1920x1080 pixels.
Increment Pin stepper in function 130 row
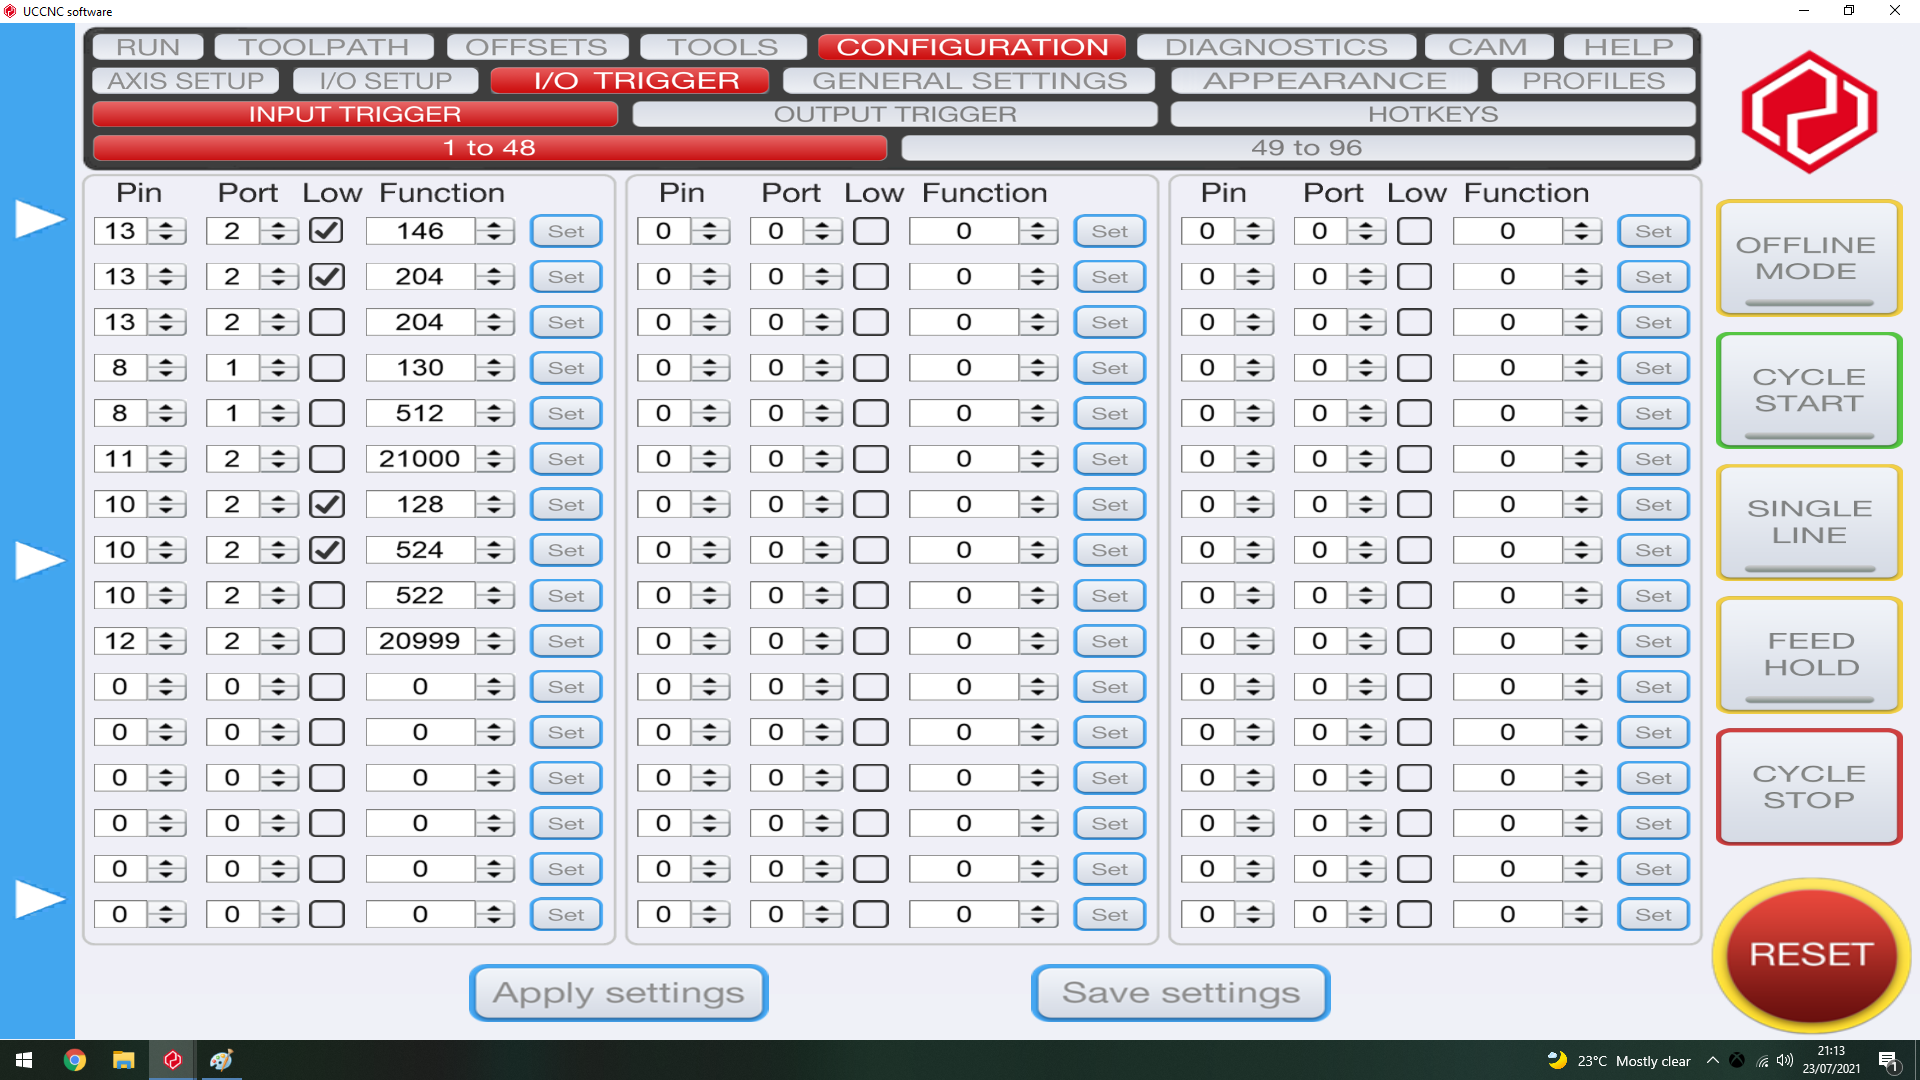click(x=166, y=362)
